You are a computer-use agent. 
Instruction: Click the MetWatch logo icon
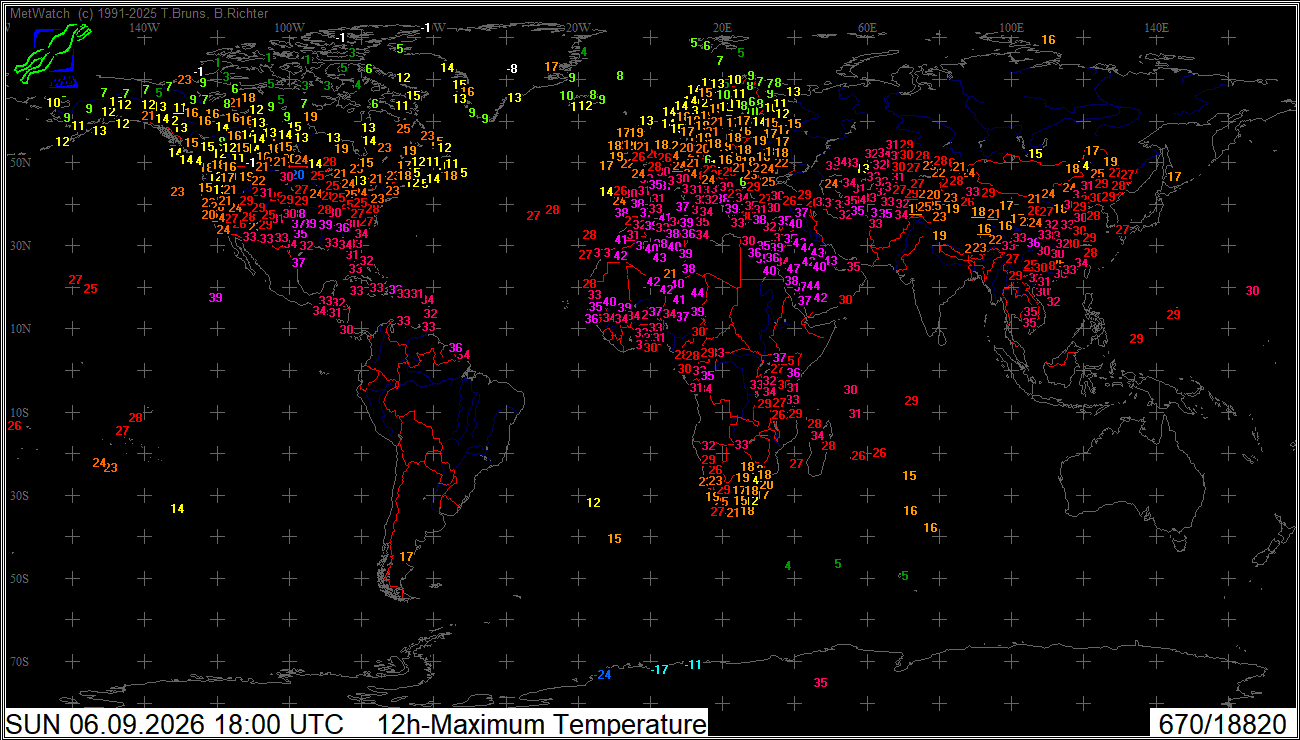coord(51,56)
